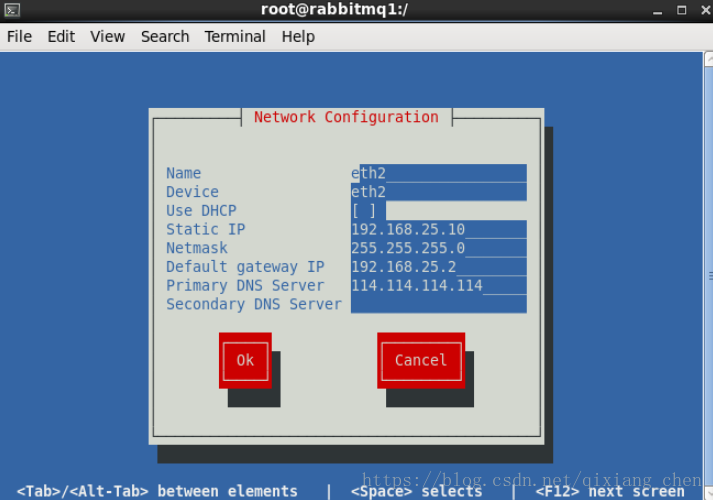Click the Device input field
The image size is (713, 500).
pos(439,192)
